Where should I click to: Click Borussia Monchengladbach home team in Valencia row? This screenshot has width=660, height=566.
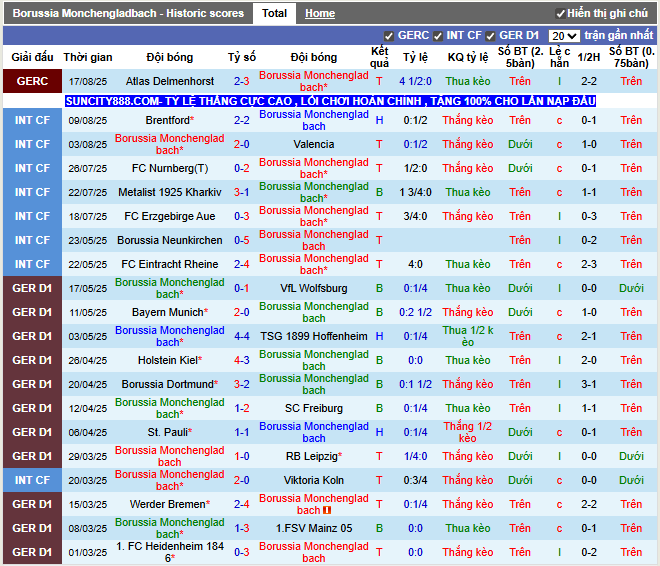click(x=170, y=144)
